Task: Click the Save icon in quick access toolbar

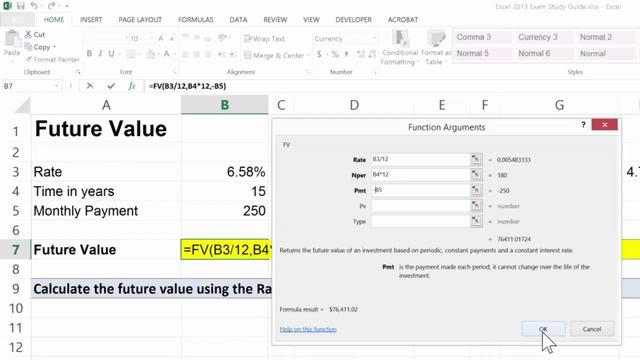Action: [x=20, y=6]
